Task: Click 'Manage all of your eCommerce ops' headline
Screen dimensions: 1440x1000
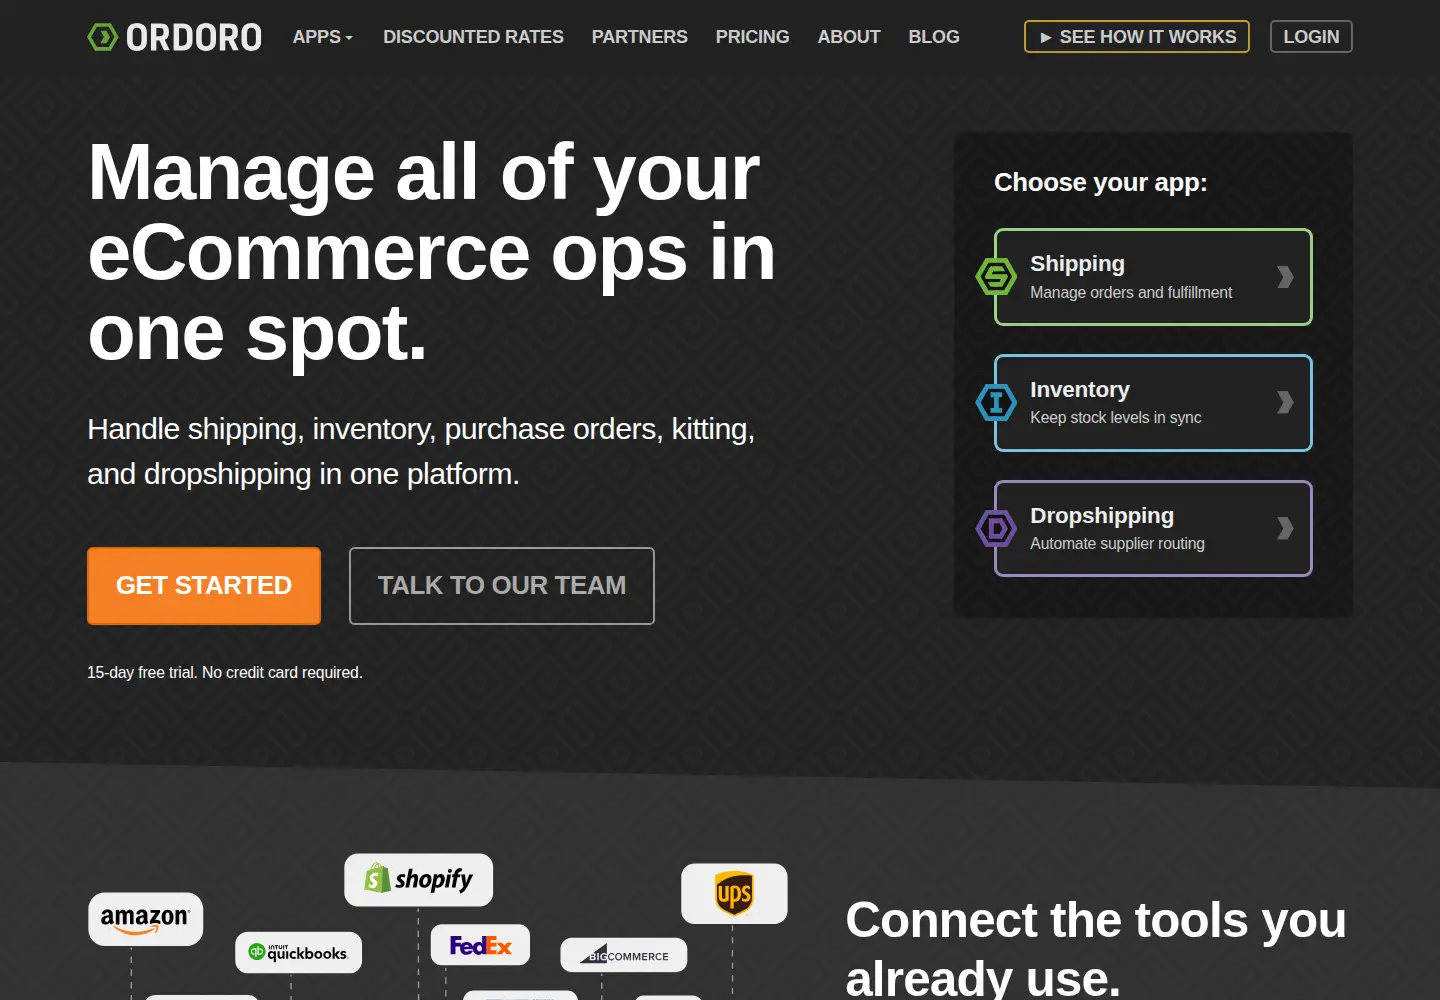Action: [432, 253]
